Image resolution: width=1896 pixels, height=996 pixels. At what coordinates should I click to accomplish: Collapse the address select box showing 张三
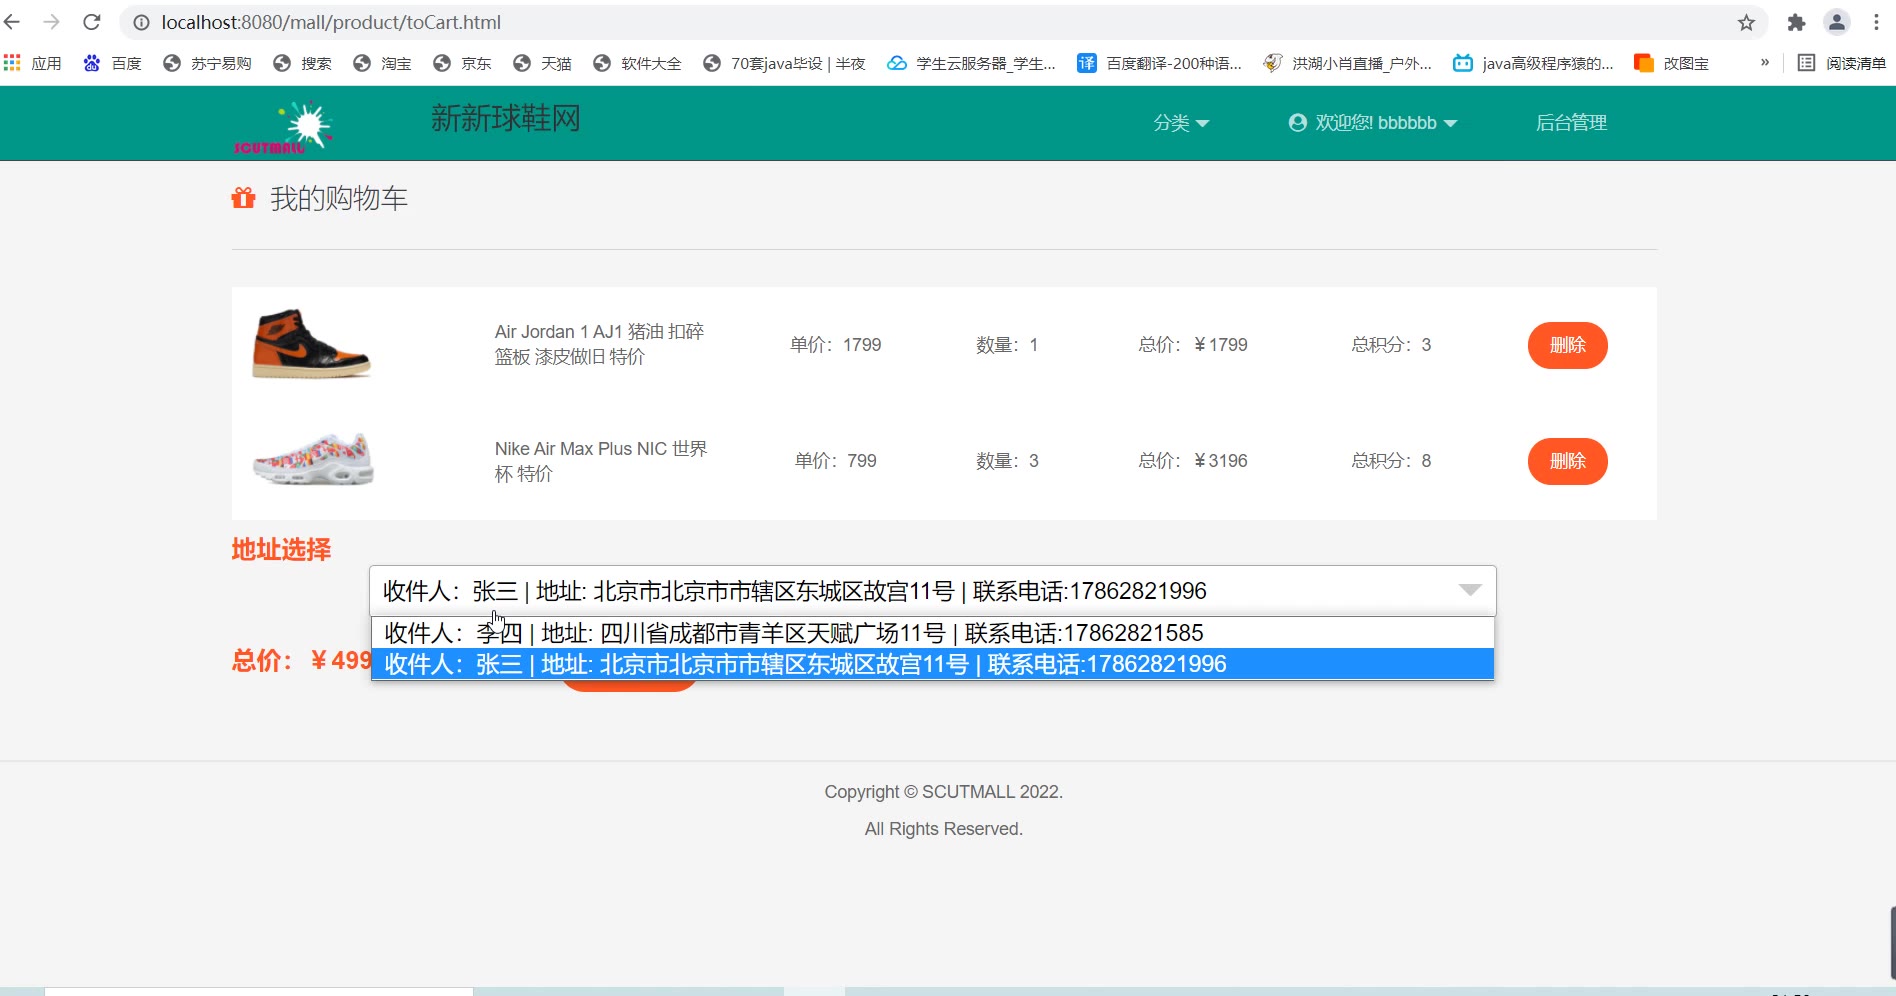(x=932, y=591)
